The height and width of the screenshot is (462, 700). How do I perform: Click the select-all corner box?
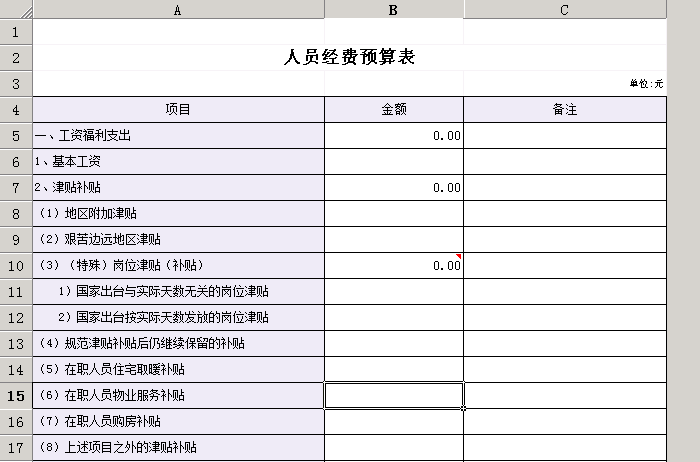(16, 9)
